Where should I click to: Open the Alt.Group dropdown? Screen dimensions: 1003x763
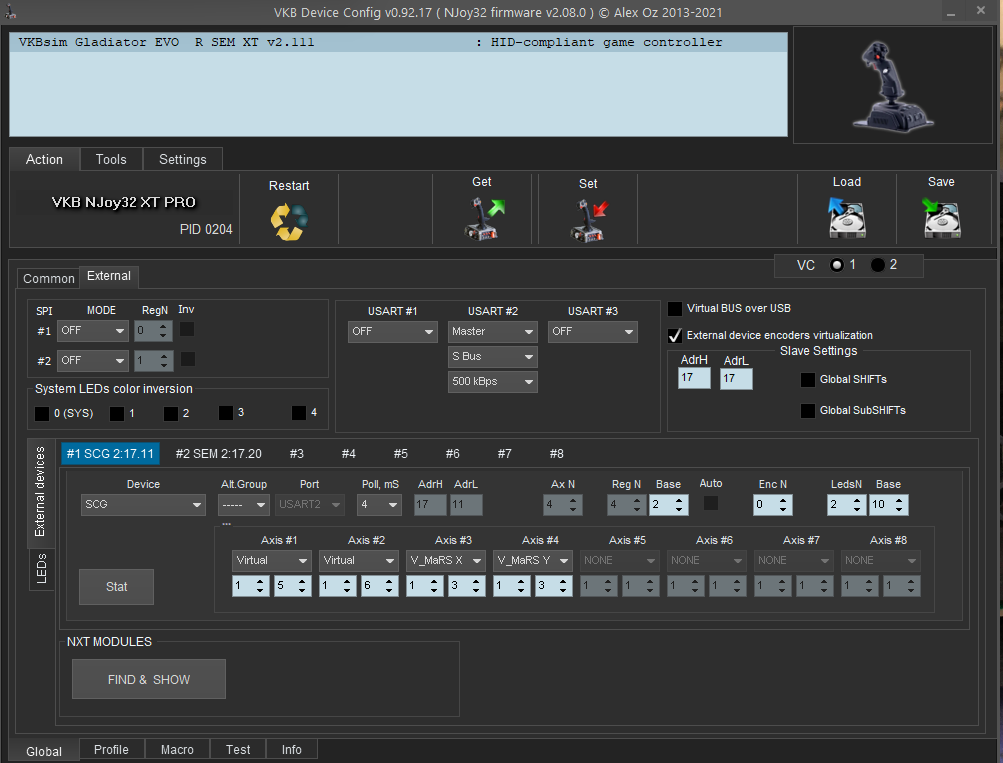pyautogui.click(x=244, y=505)
